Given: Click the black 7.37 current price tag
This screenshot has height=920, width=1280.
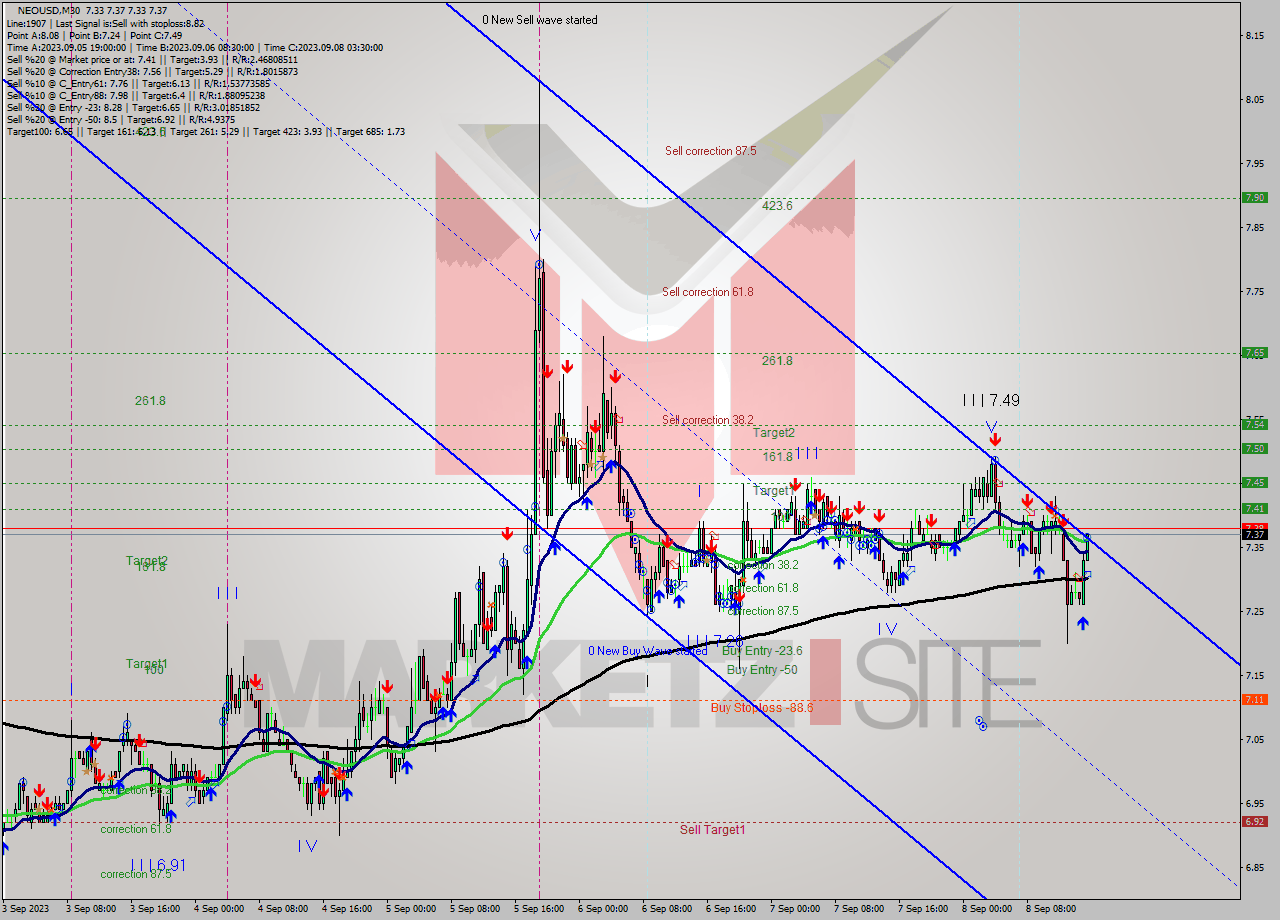Looking at the screenshot, I should tap(1254, 535).
